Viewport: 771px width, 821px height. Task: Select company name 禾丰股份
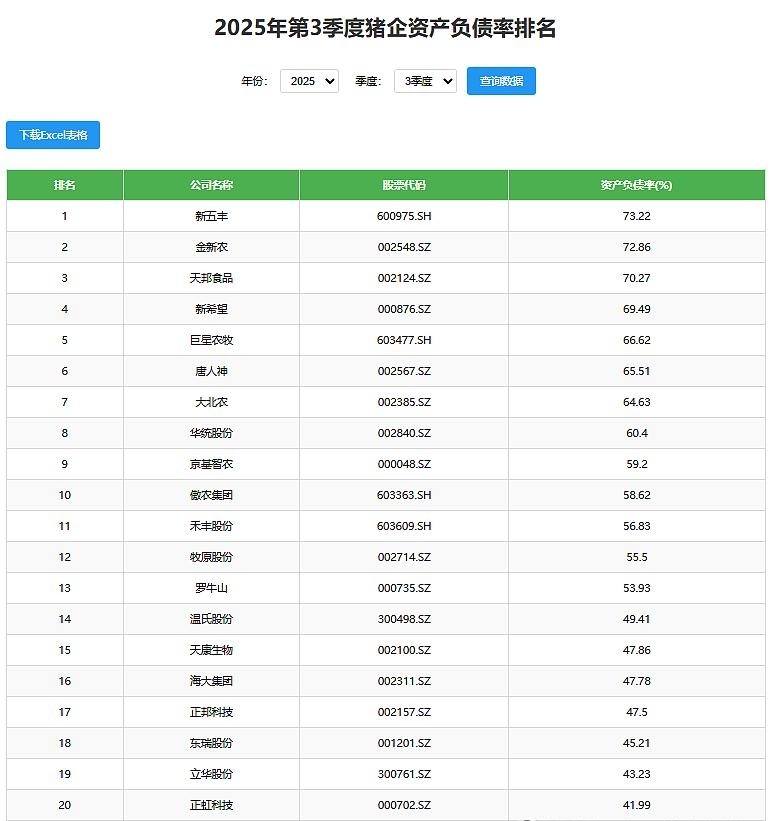[211, 526]
